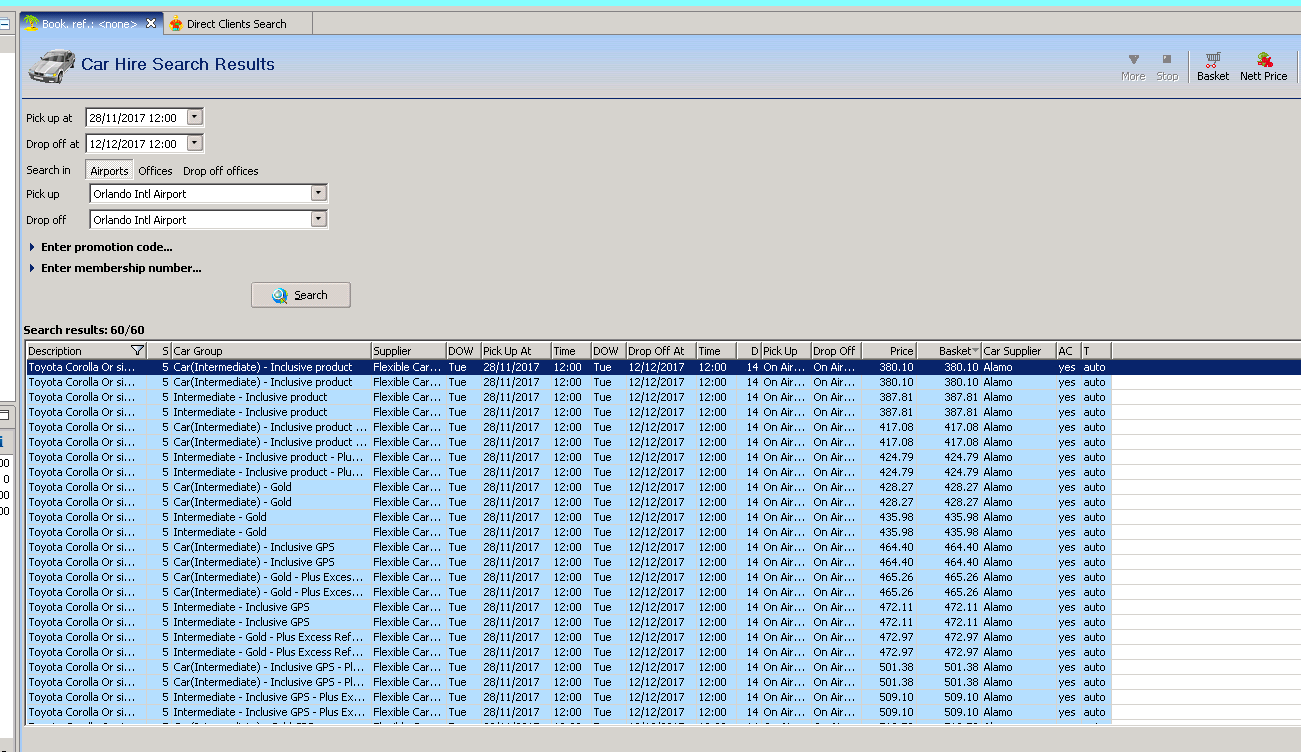The image size is (1301, 752).
Task: Sort by the Pick Up At column header
Action: 515,351
